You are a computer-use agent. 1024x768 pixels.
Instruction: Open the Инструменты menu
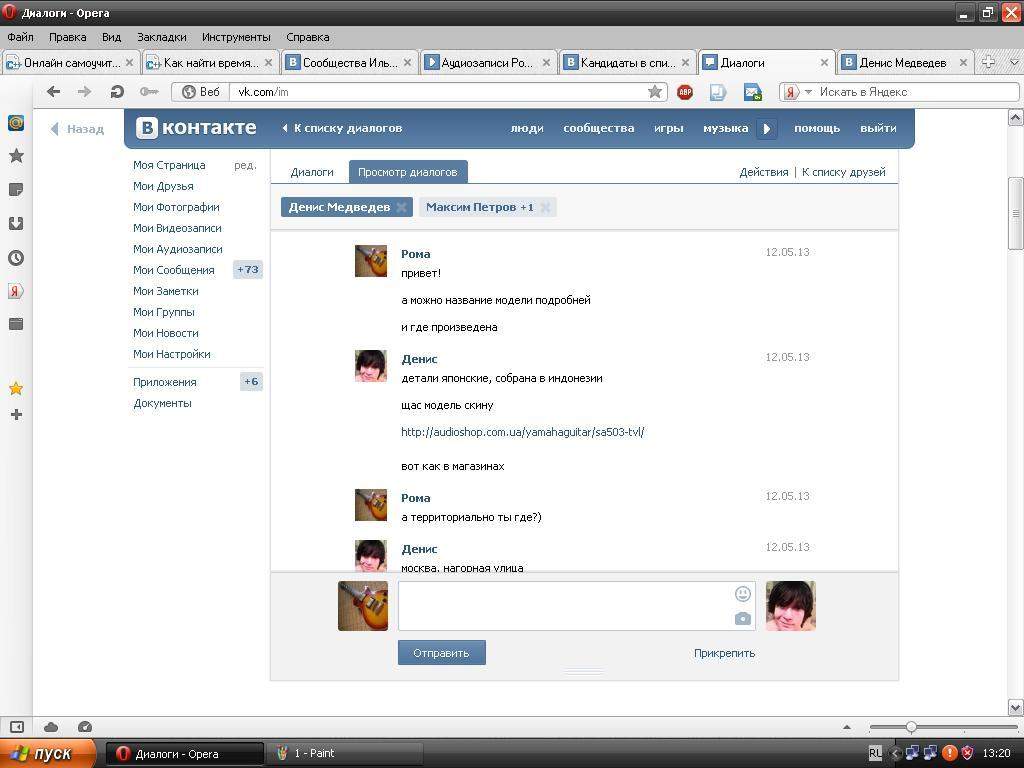236,37
